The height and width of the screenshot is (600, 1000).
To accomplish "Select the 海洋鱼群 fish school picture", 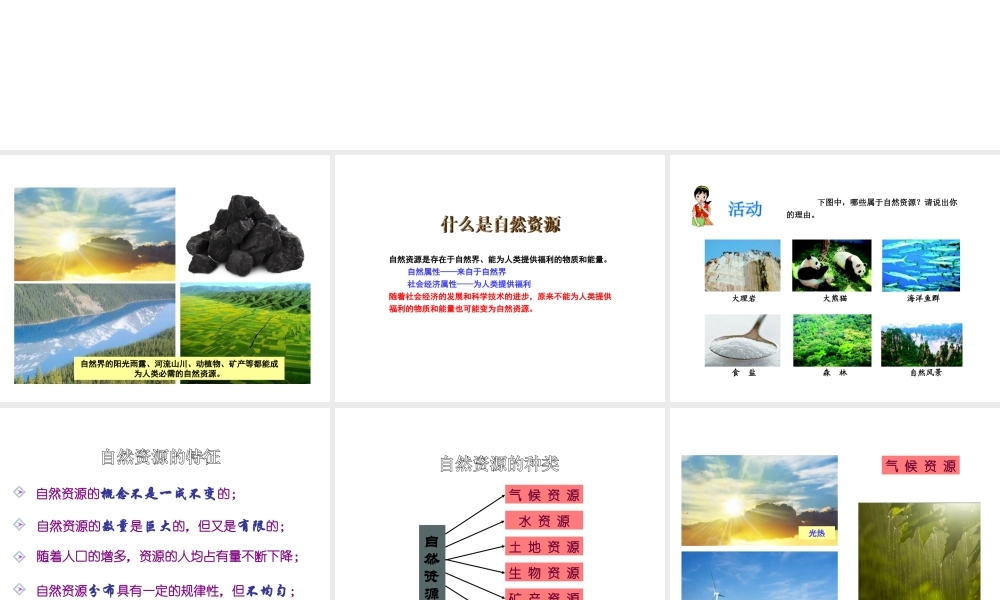I will 921,265.
